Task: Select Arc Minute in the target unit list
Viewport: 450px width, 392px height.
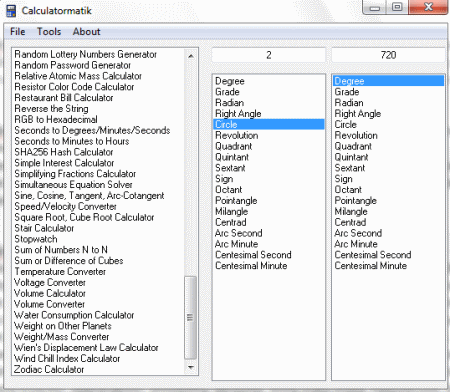Action: point(356,244)
